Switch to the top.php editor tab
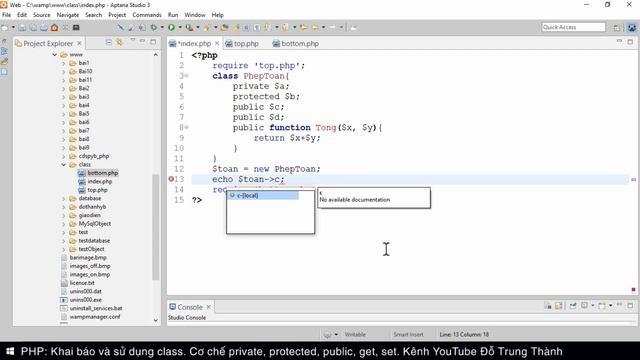Image resolution: width=640 pixels, height=360 pixels. tap(242, 43)
